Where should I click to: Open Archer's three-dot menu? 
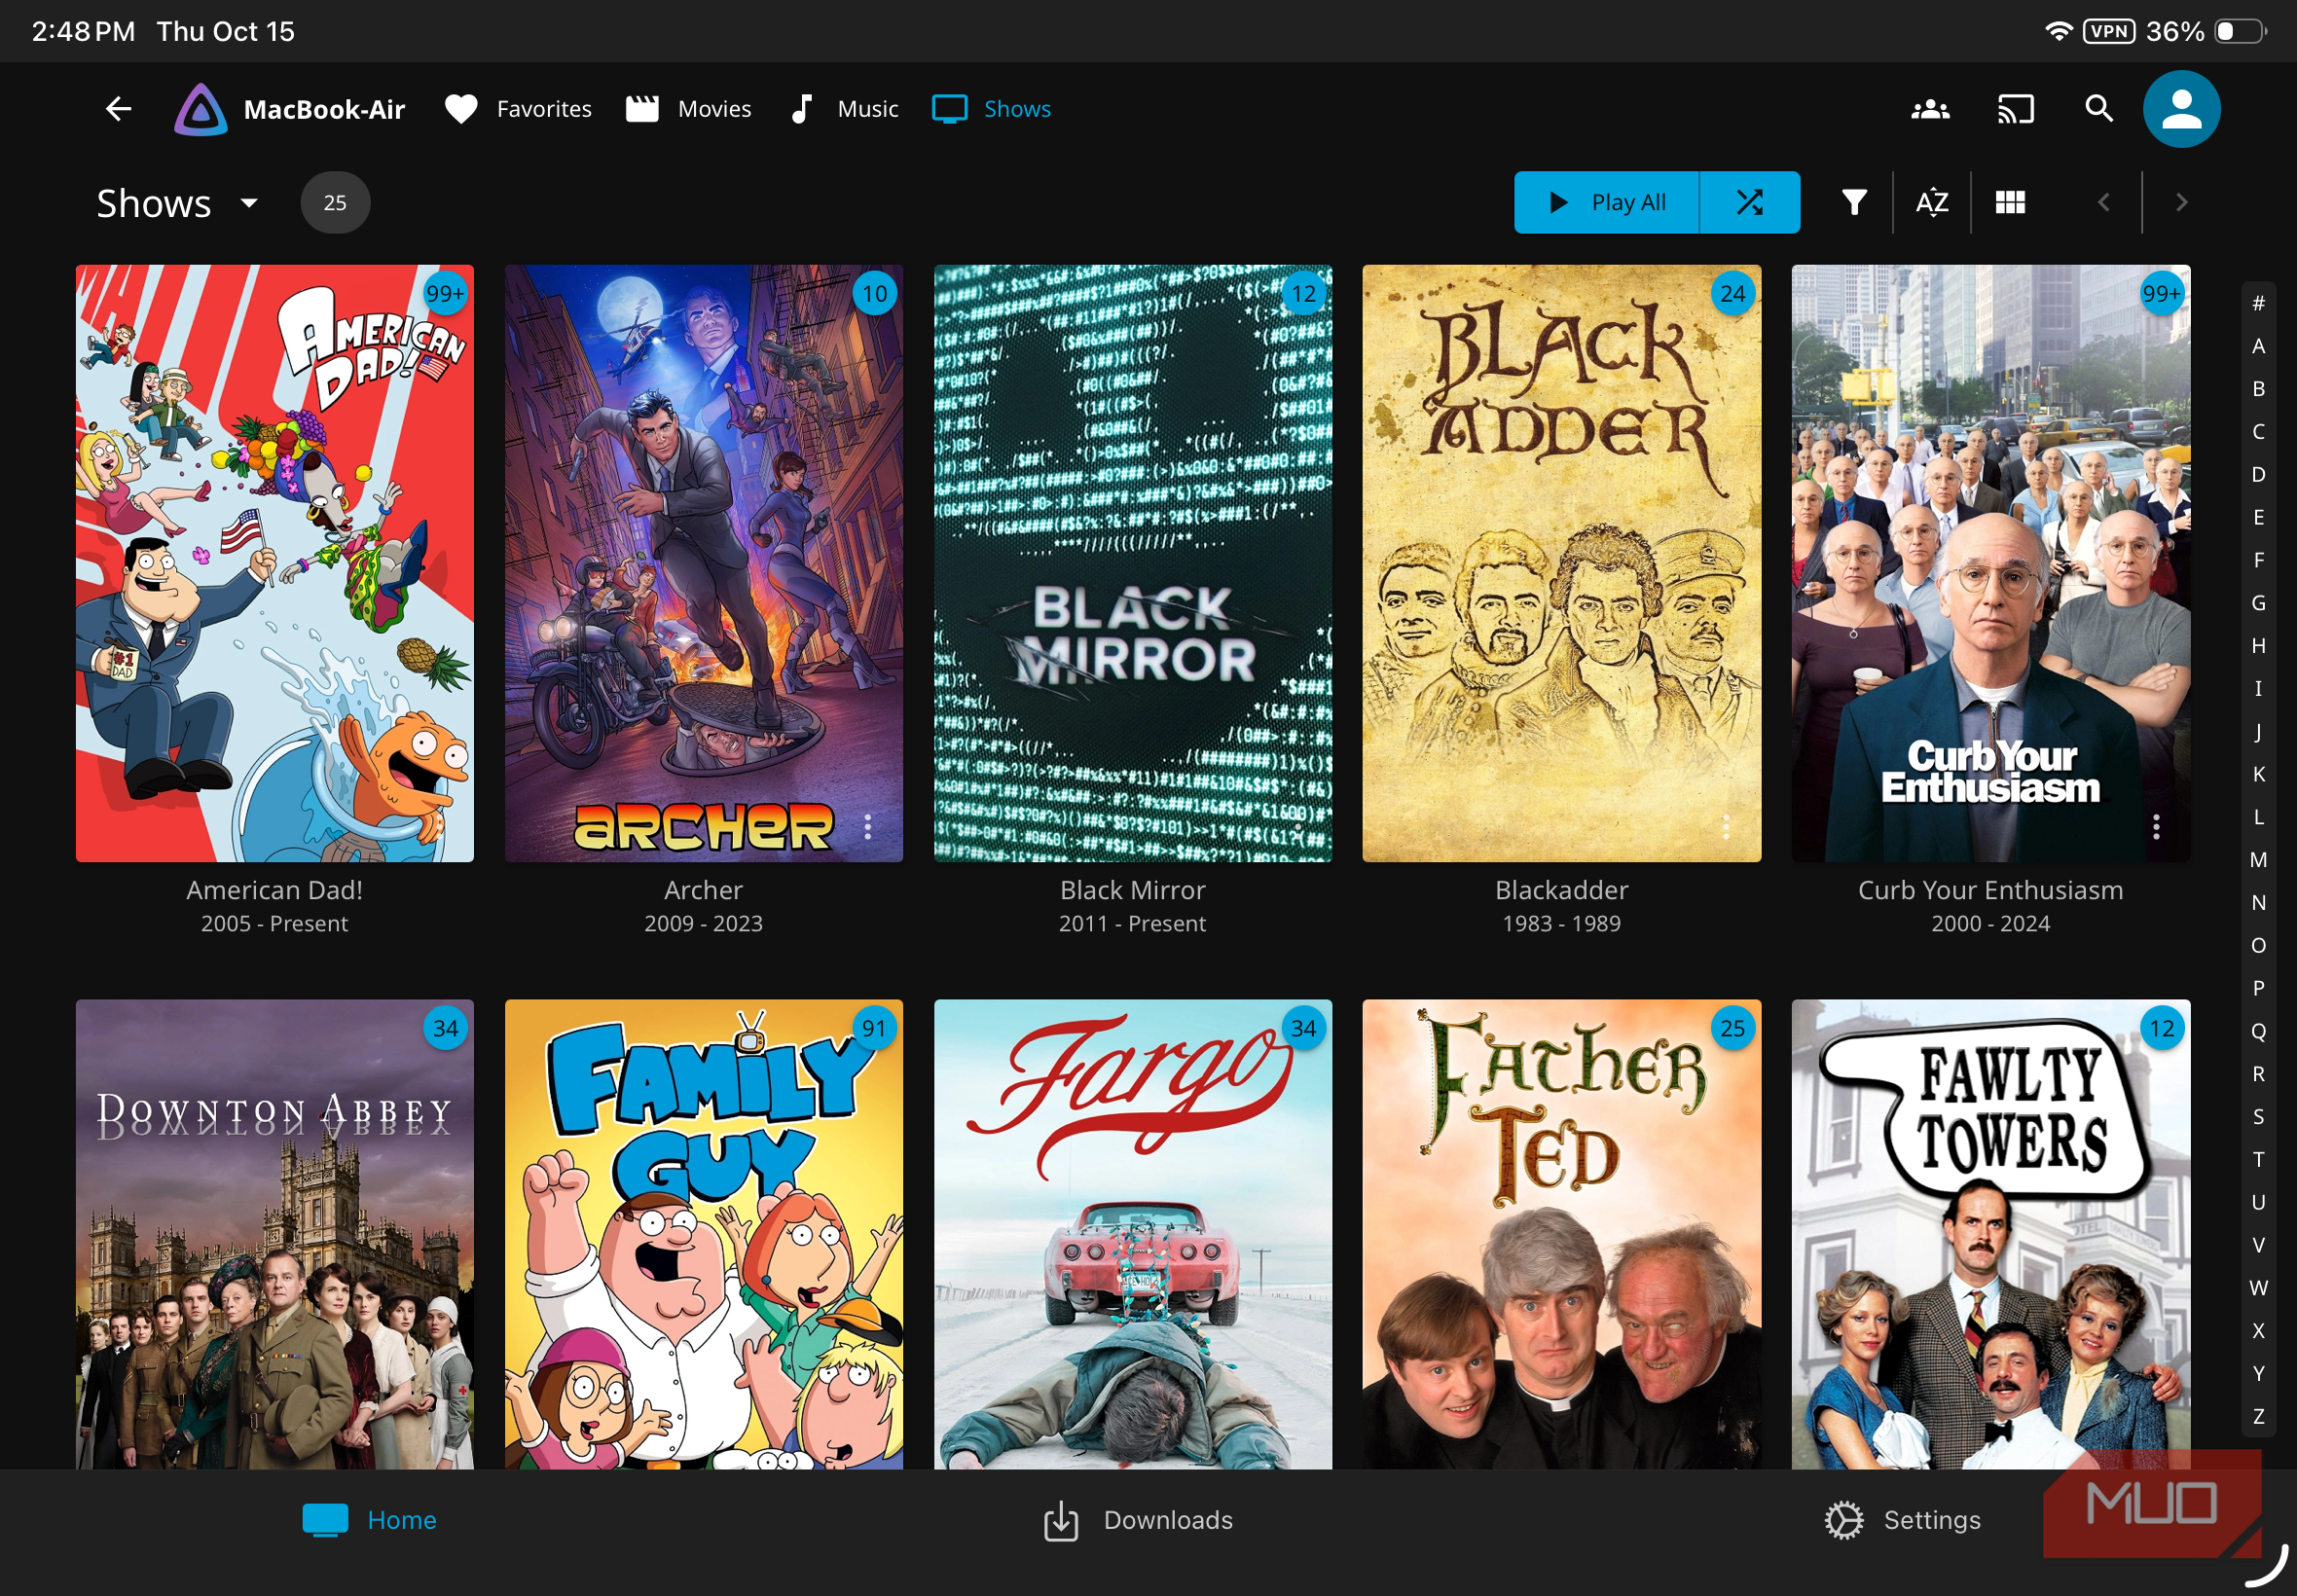(867, 827)
